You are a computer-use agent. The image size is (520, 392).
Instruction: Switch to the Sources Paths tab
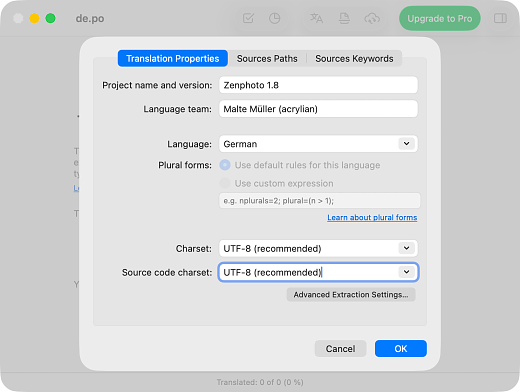point(267,59)
